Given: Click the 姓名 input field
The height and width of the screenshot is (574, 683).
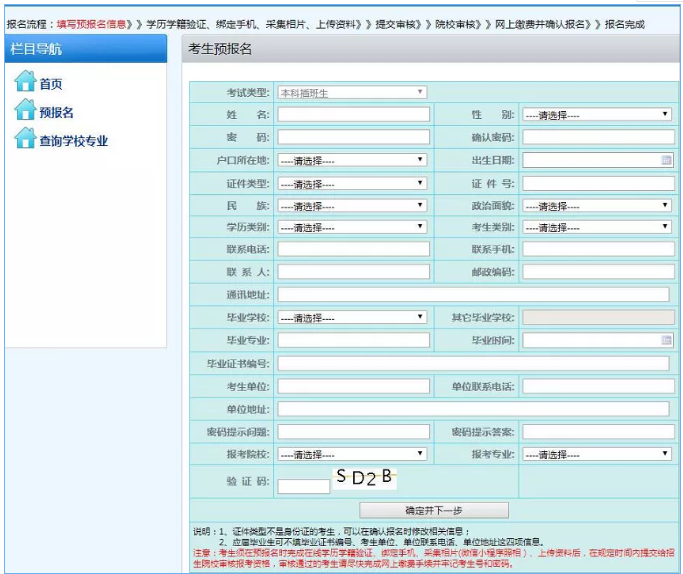Looking at the screenshot, I should [353, 115].
